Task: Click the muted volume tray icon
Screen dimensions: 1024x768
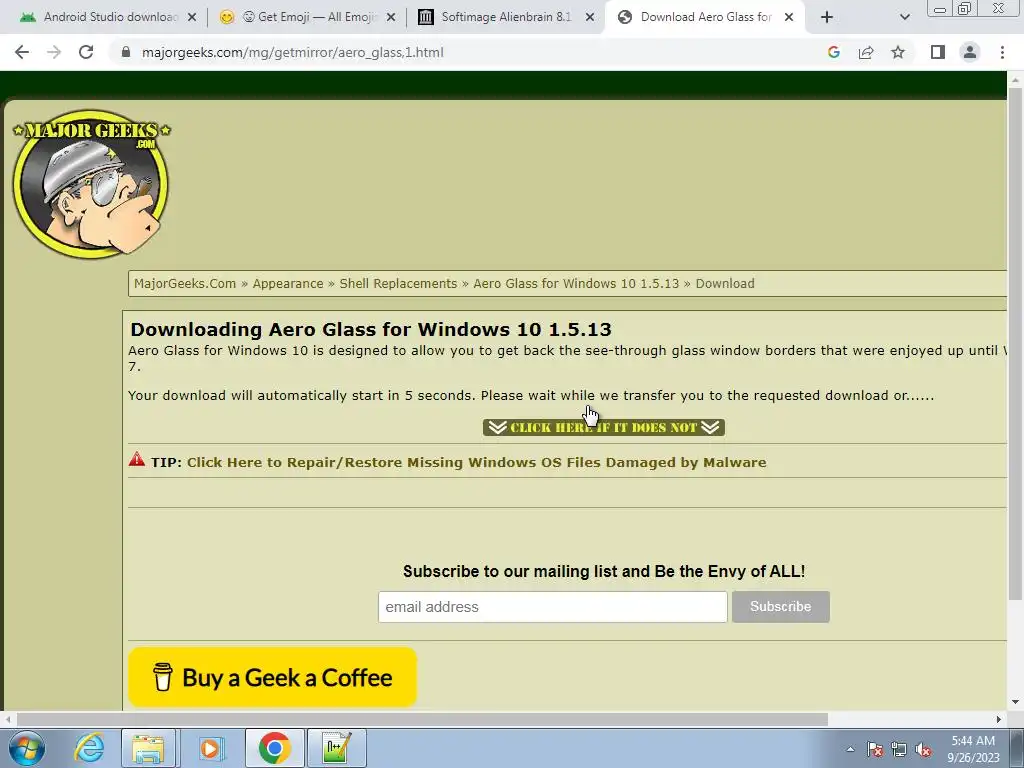Action: pyautogui.click(x=923, y=750)
